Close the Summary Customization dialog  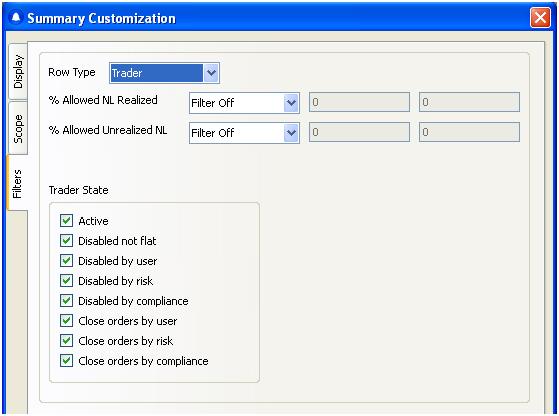540,17
